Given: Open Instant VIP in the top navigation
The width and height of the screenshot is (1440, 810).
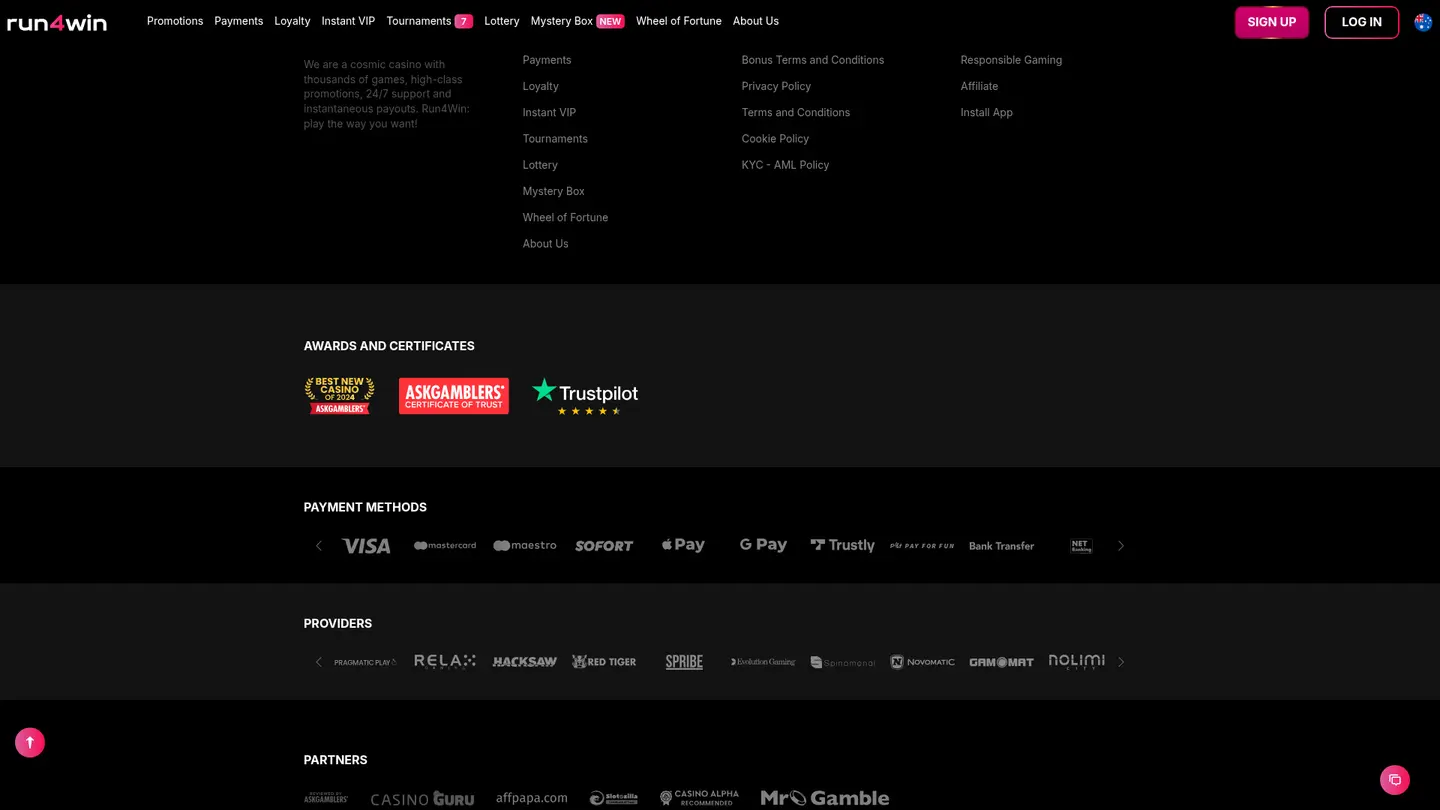Looking at the screenshot, I should click(348, 21).
